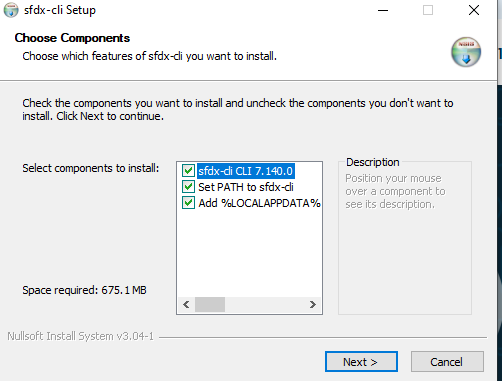The image size is (502, 381).
Task: Toggle the Set PATH to sfdx-cli checkbox
Action: pyautogui.click(x=188, y=187)
